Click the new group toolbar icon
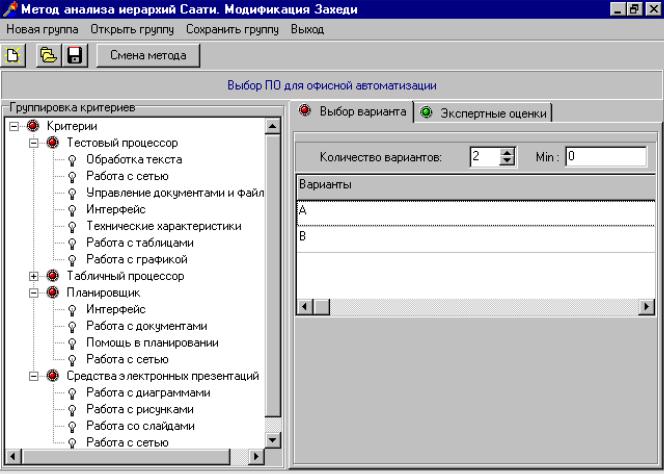The width and height of the screenshot is (664, 474). click(16, 55)
